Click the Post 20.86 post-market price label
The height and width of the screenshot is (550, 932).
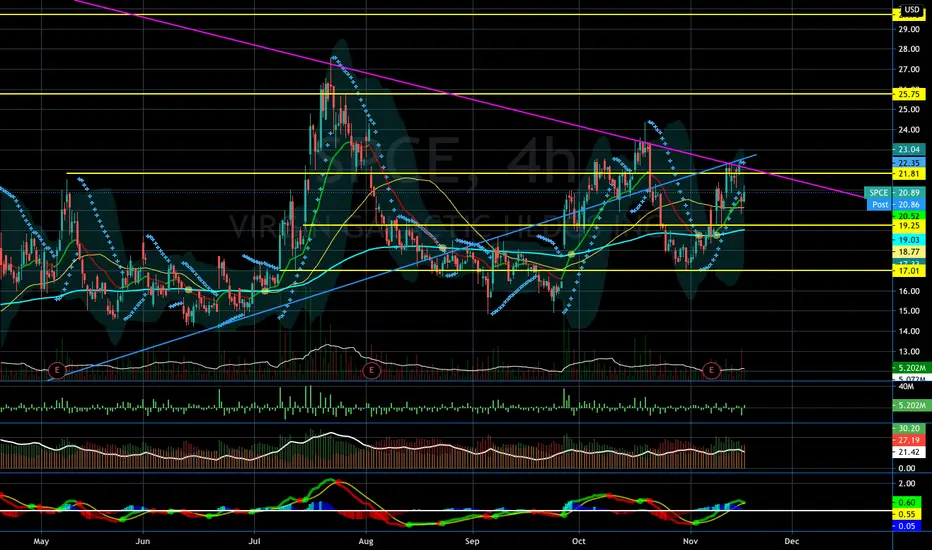click(895, 204)
